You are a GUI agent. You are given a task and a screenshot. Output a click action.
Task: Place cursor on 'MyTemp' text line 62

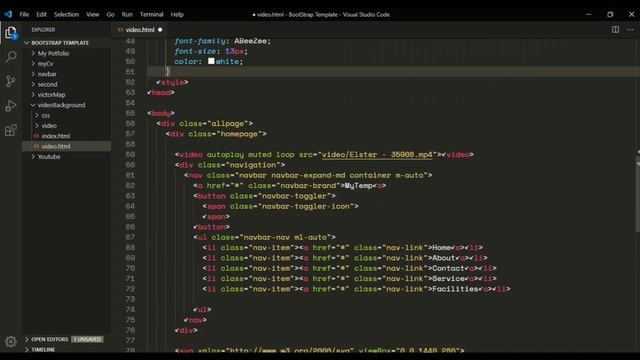click(x=359, y=186)
